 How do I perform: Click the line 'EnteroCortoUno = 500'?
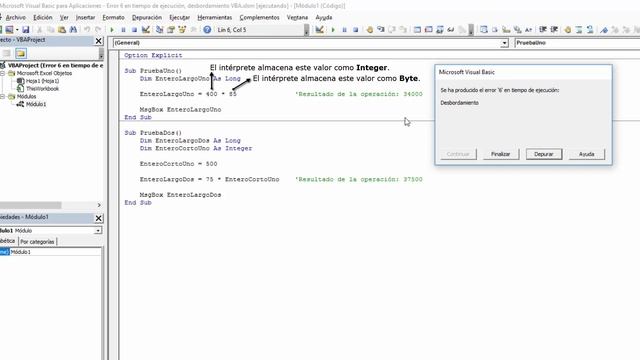[x=178, y=164]
